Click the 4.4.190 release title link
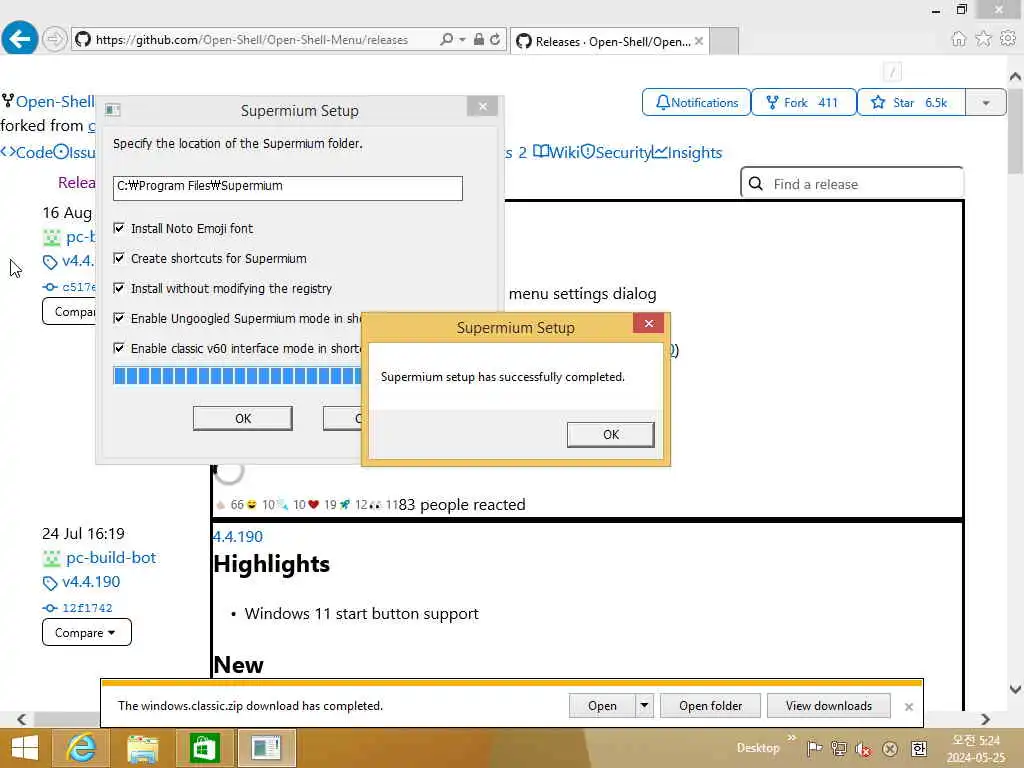Screen dimensions: 1024x768 (238, 536)
